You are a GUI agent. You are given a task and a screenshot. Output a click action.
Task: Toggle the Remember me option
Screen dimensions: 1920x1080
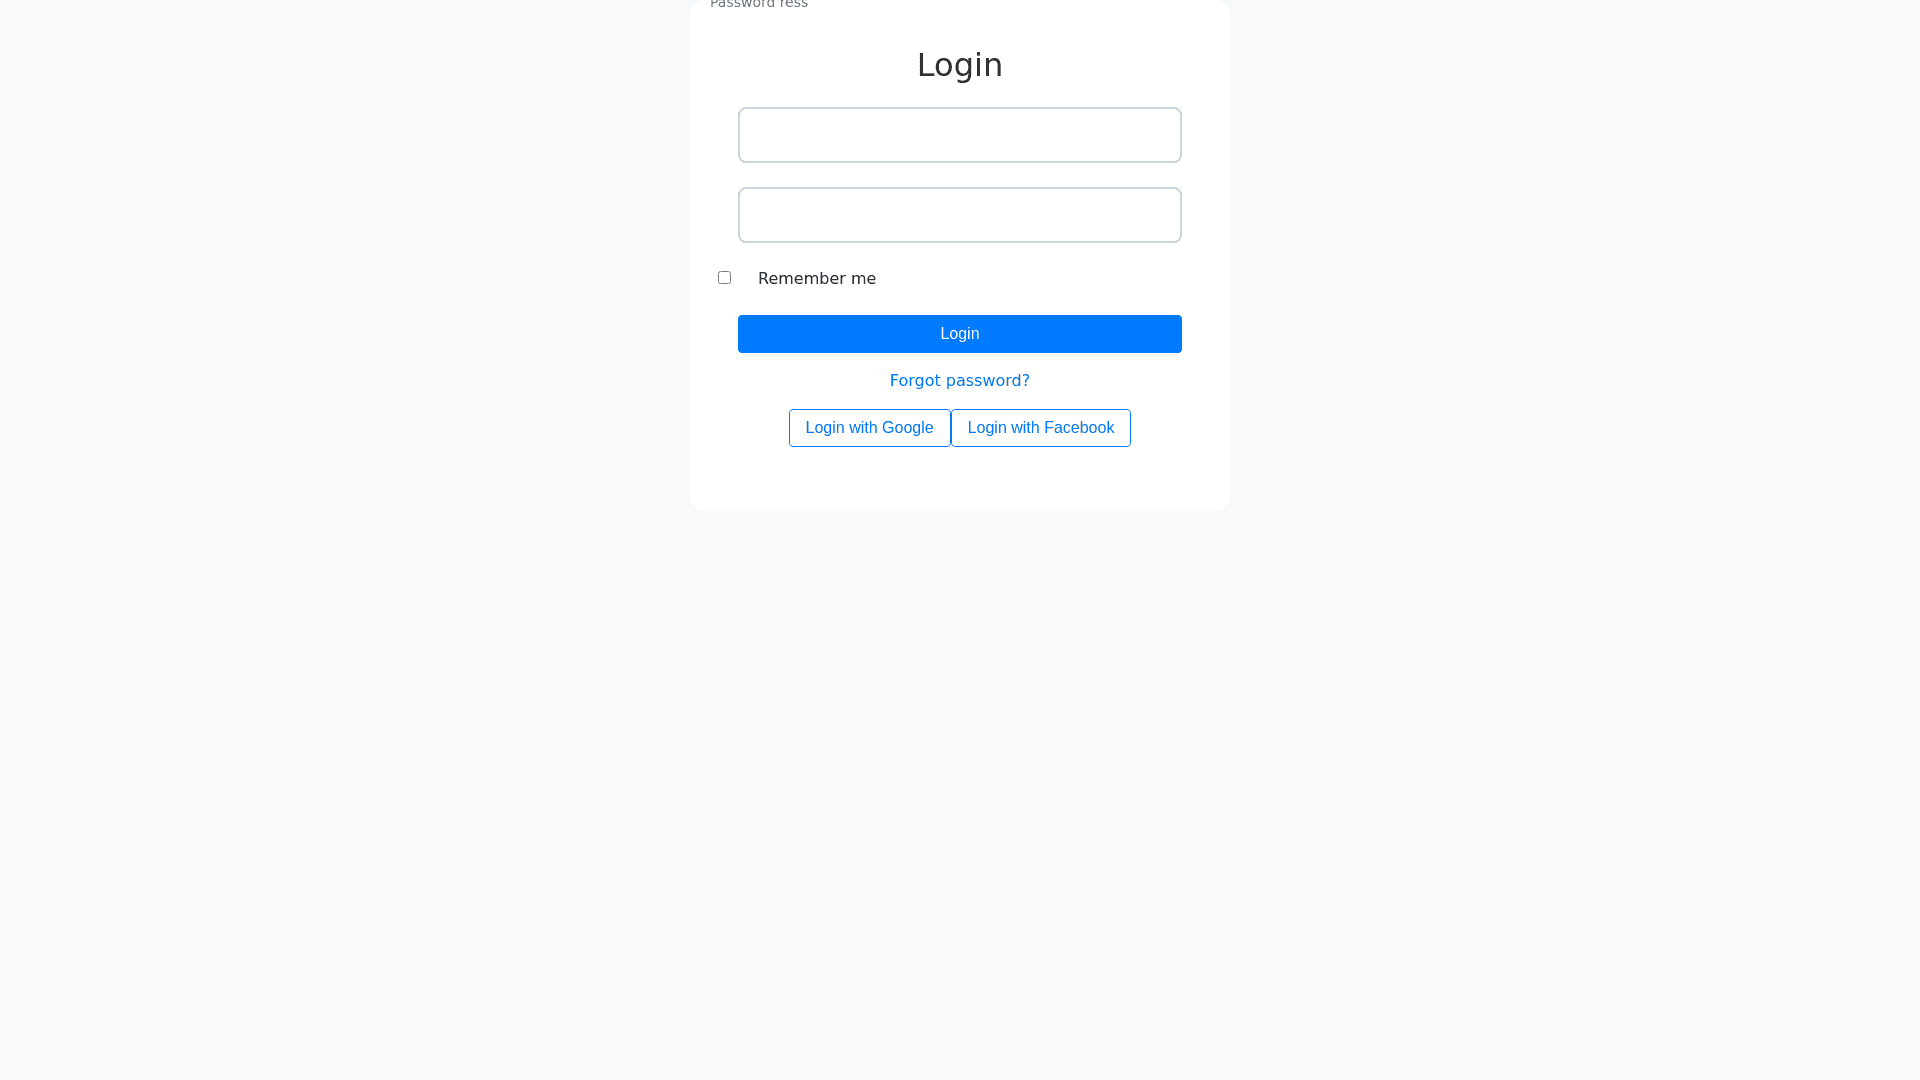point(724,277)
